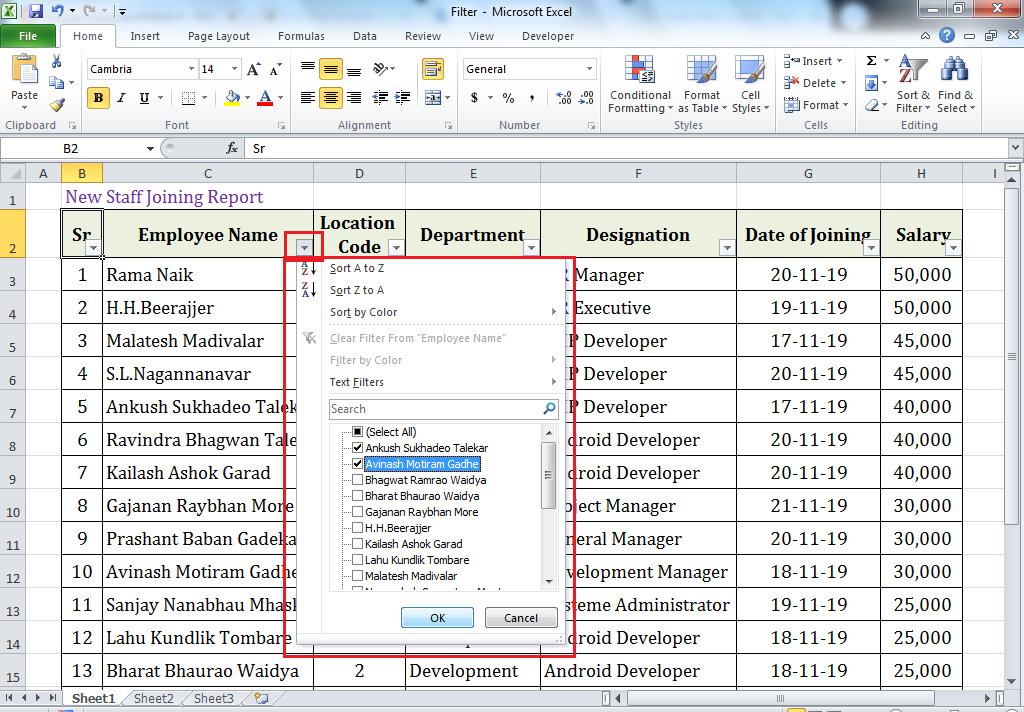Open the Location Code filter dropdown

396,248
